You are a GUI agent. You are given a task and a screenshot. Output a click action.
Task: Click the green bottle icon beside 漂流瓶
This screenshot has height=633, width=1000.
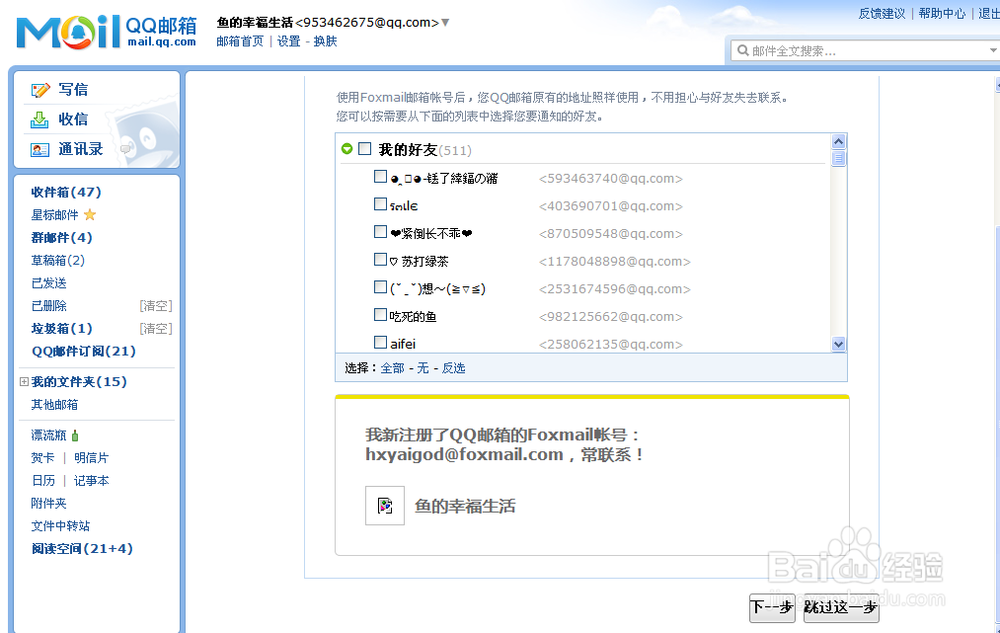tap(75, 435)
